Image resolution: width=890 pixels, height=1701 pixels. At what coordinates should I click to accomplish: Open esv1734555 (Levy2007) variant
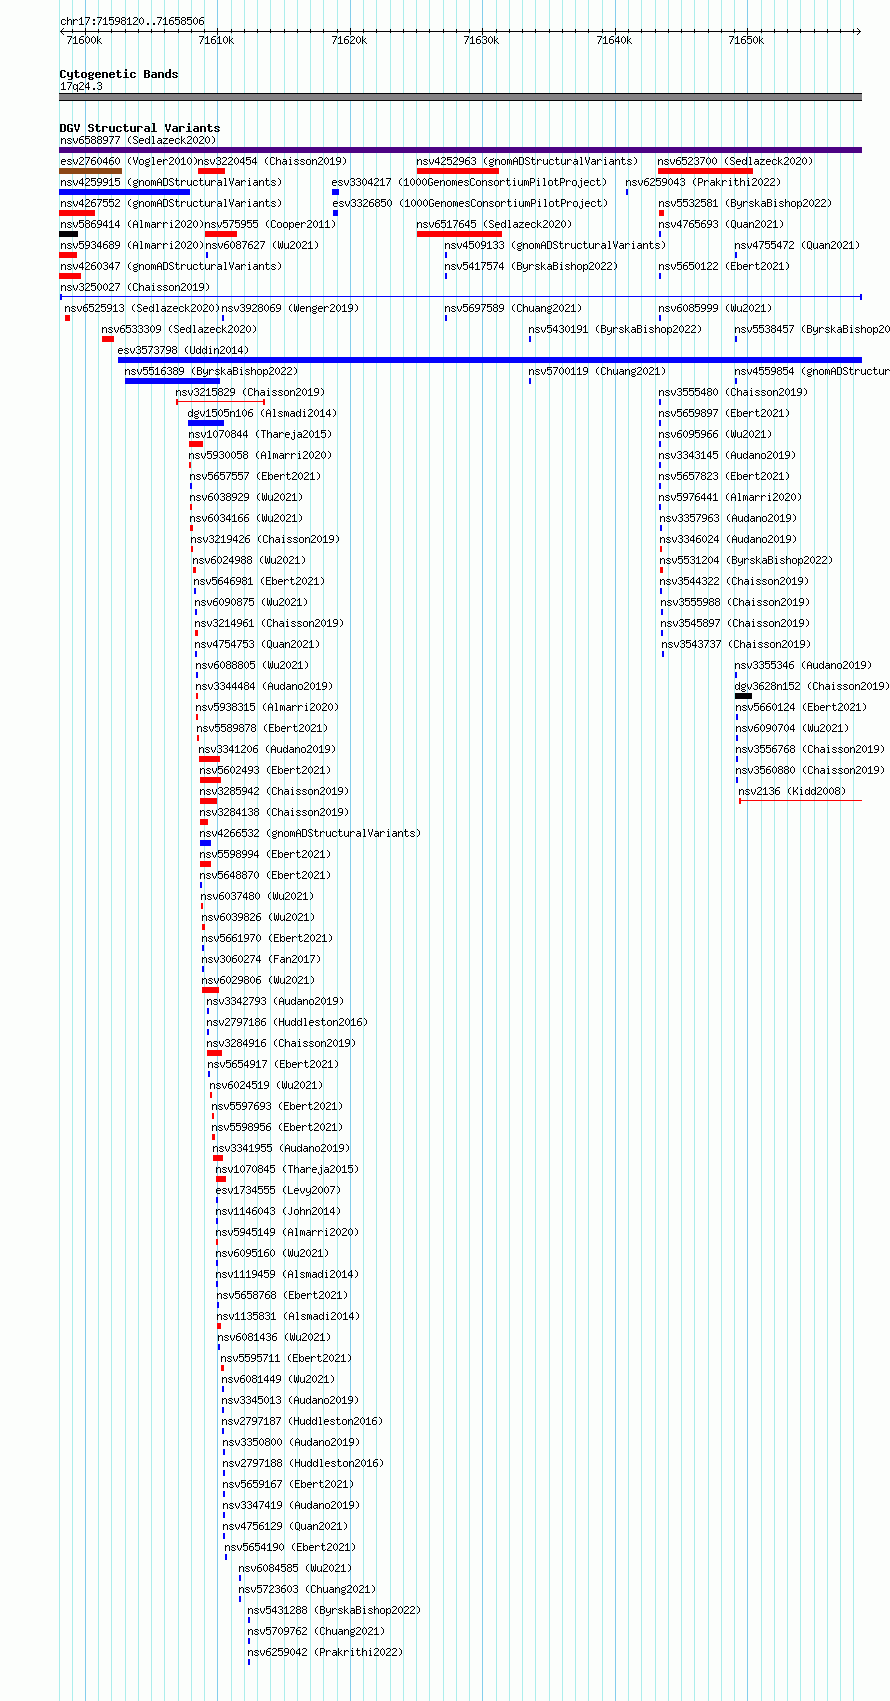(278, 1191)
